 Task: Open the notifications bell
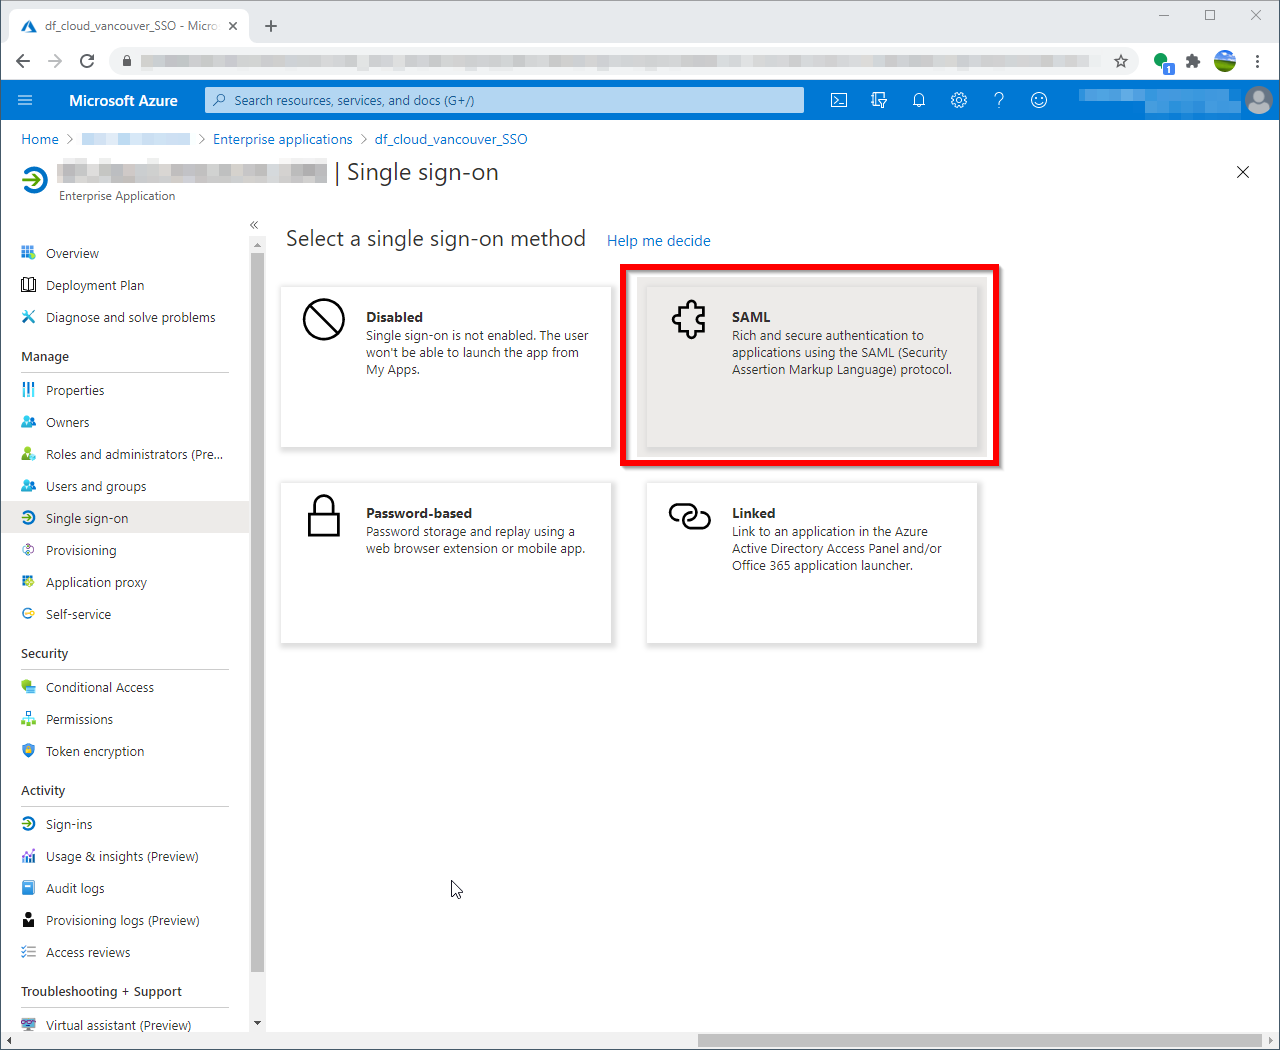click(x=919, y=100)
